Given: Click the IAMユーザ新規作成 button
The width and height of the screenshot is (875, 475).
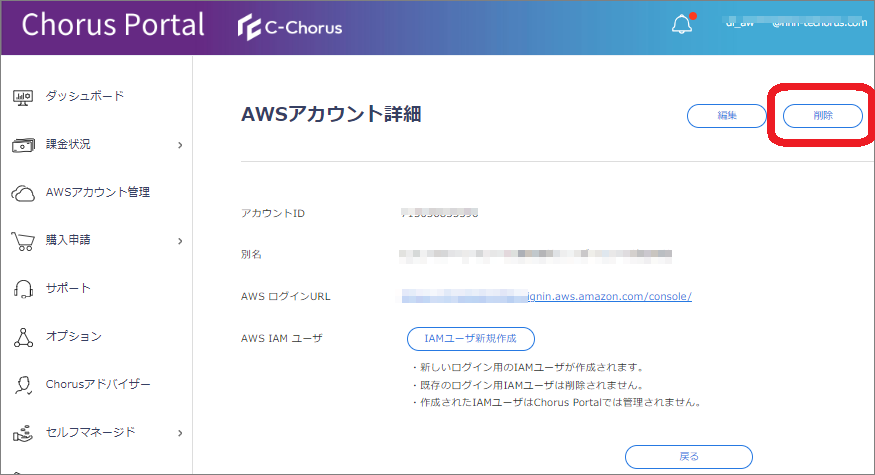Looking at the screenshot, I should pyautogui.click(x=470, y=338).
